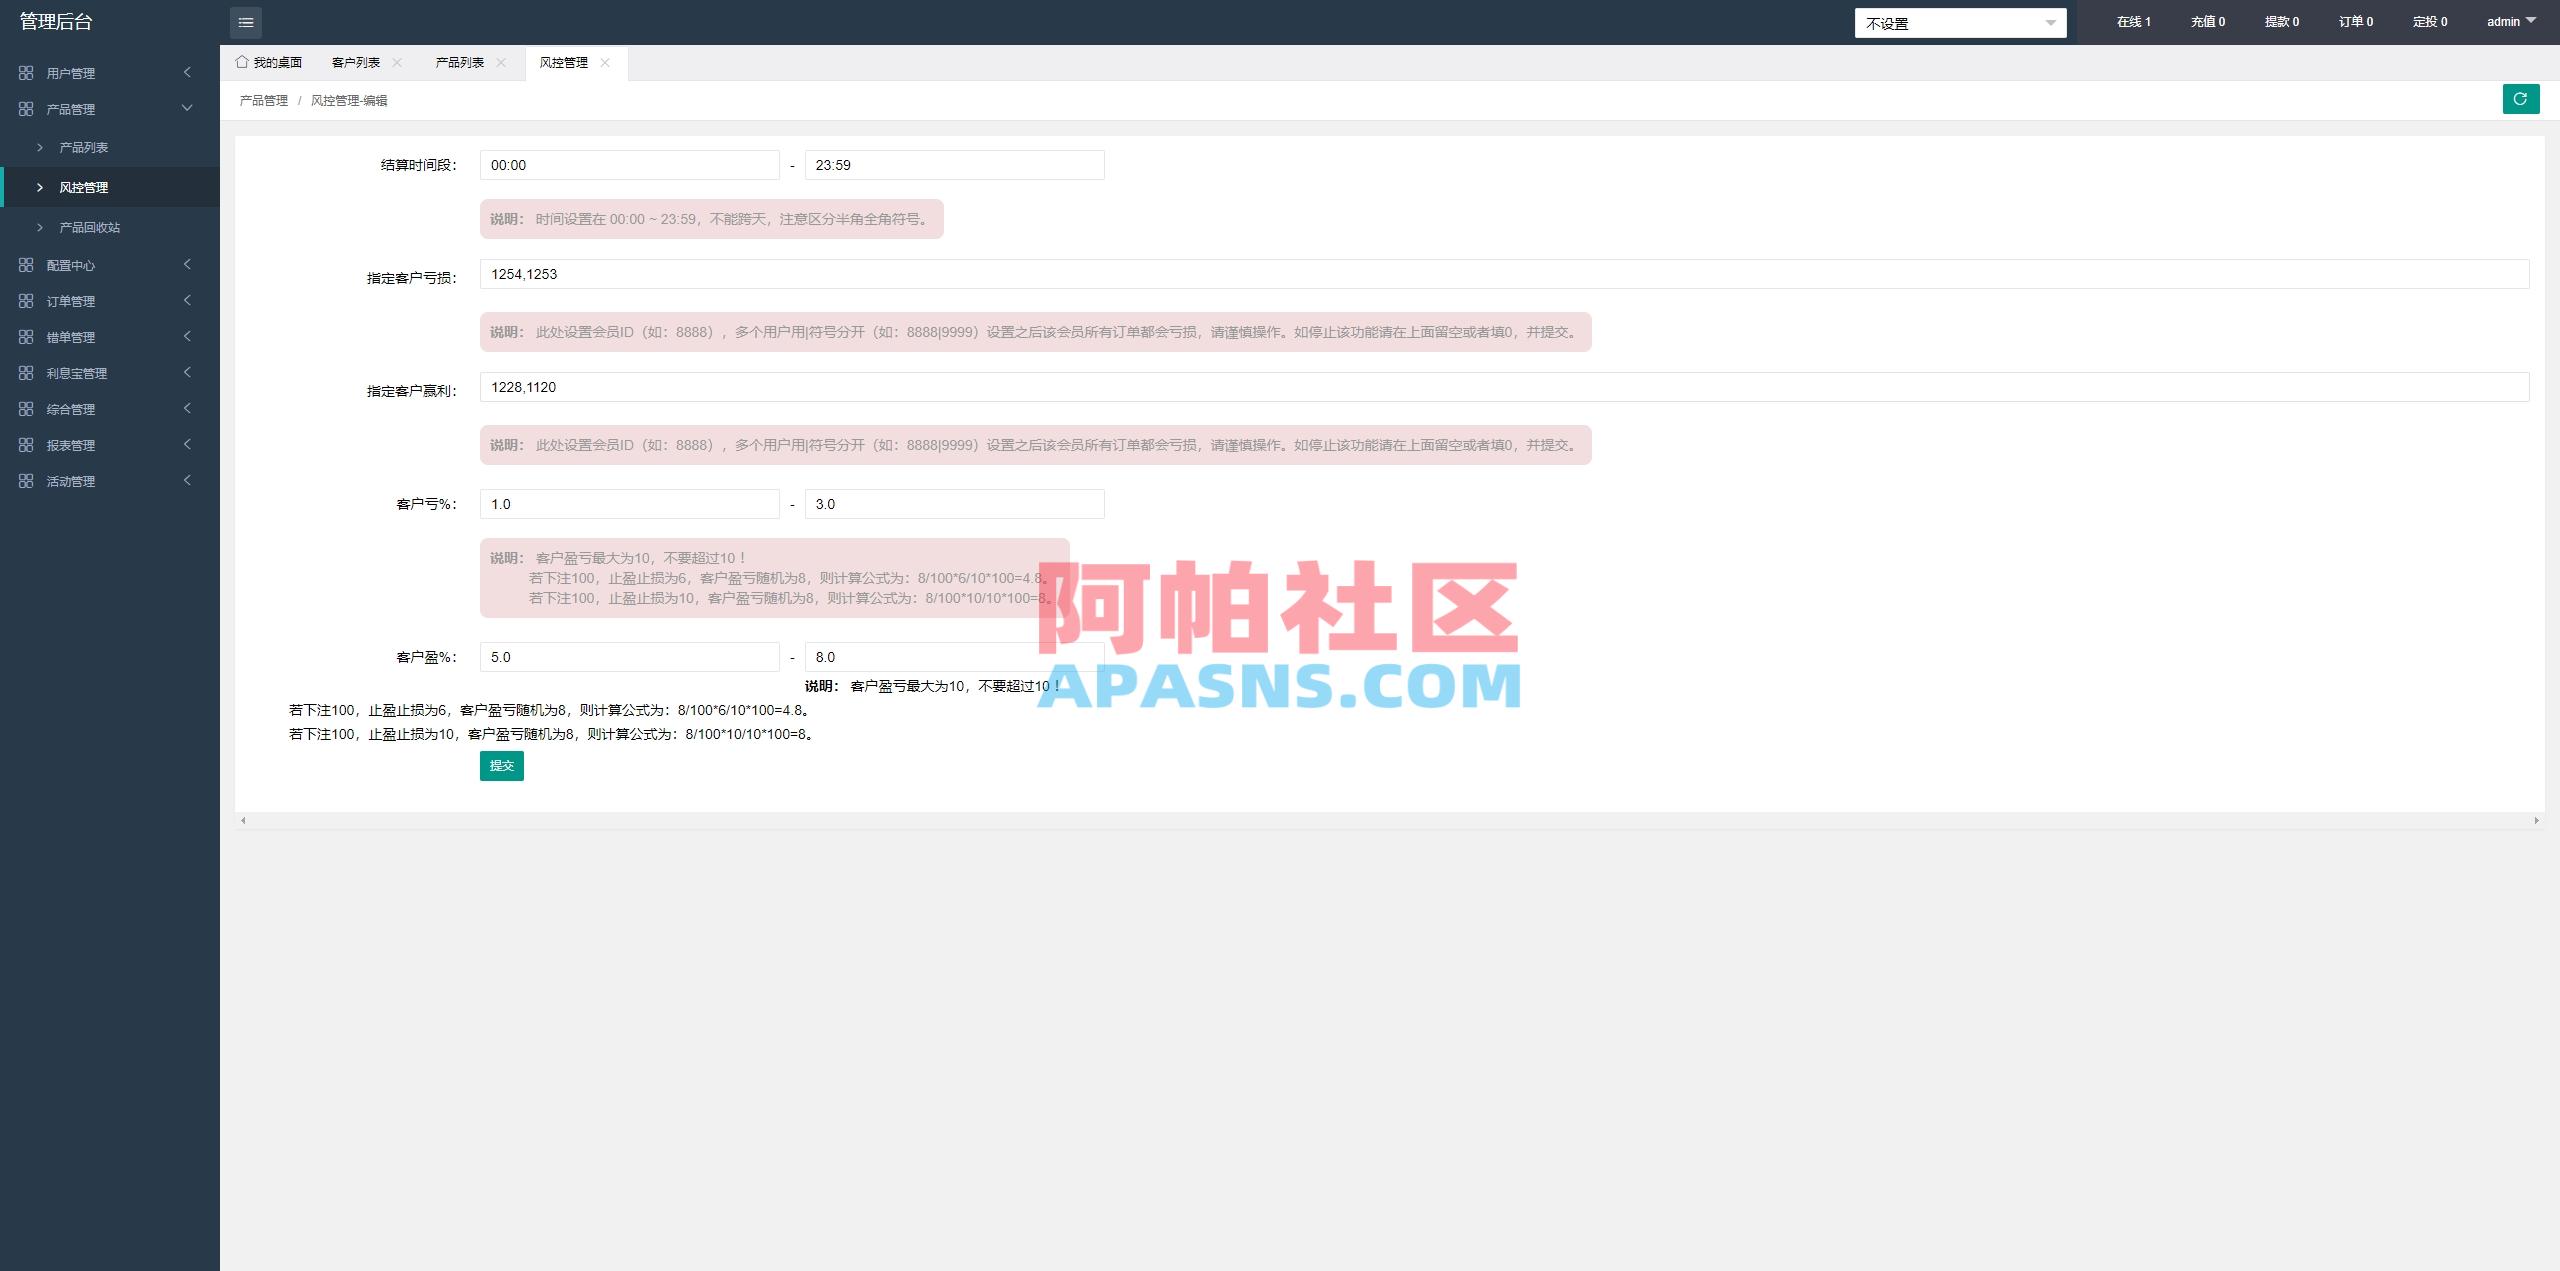
Task: Click the home icon on 我的桌面 tab
Action: click(242, 62)
